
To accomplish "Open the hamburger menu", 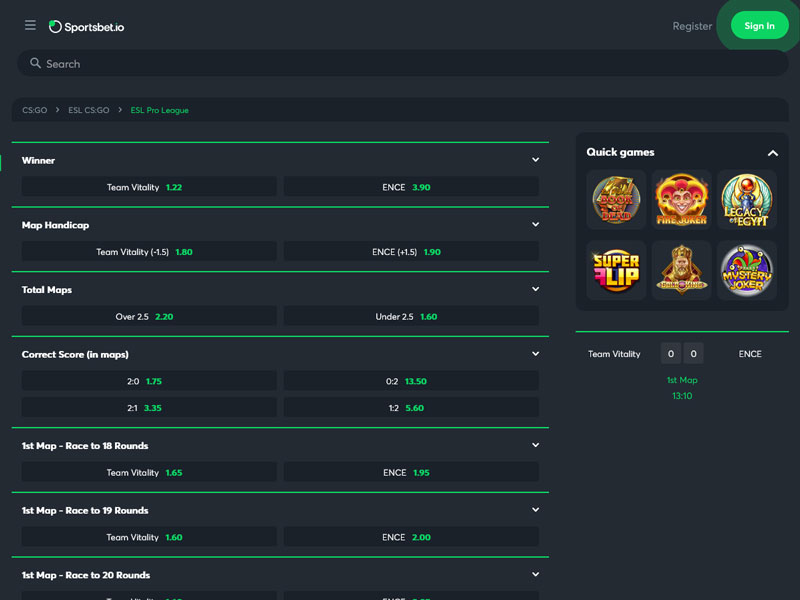I will [x=30, y=25].
